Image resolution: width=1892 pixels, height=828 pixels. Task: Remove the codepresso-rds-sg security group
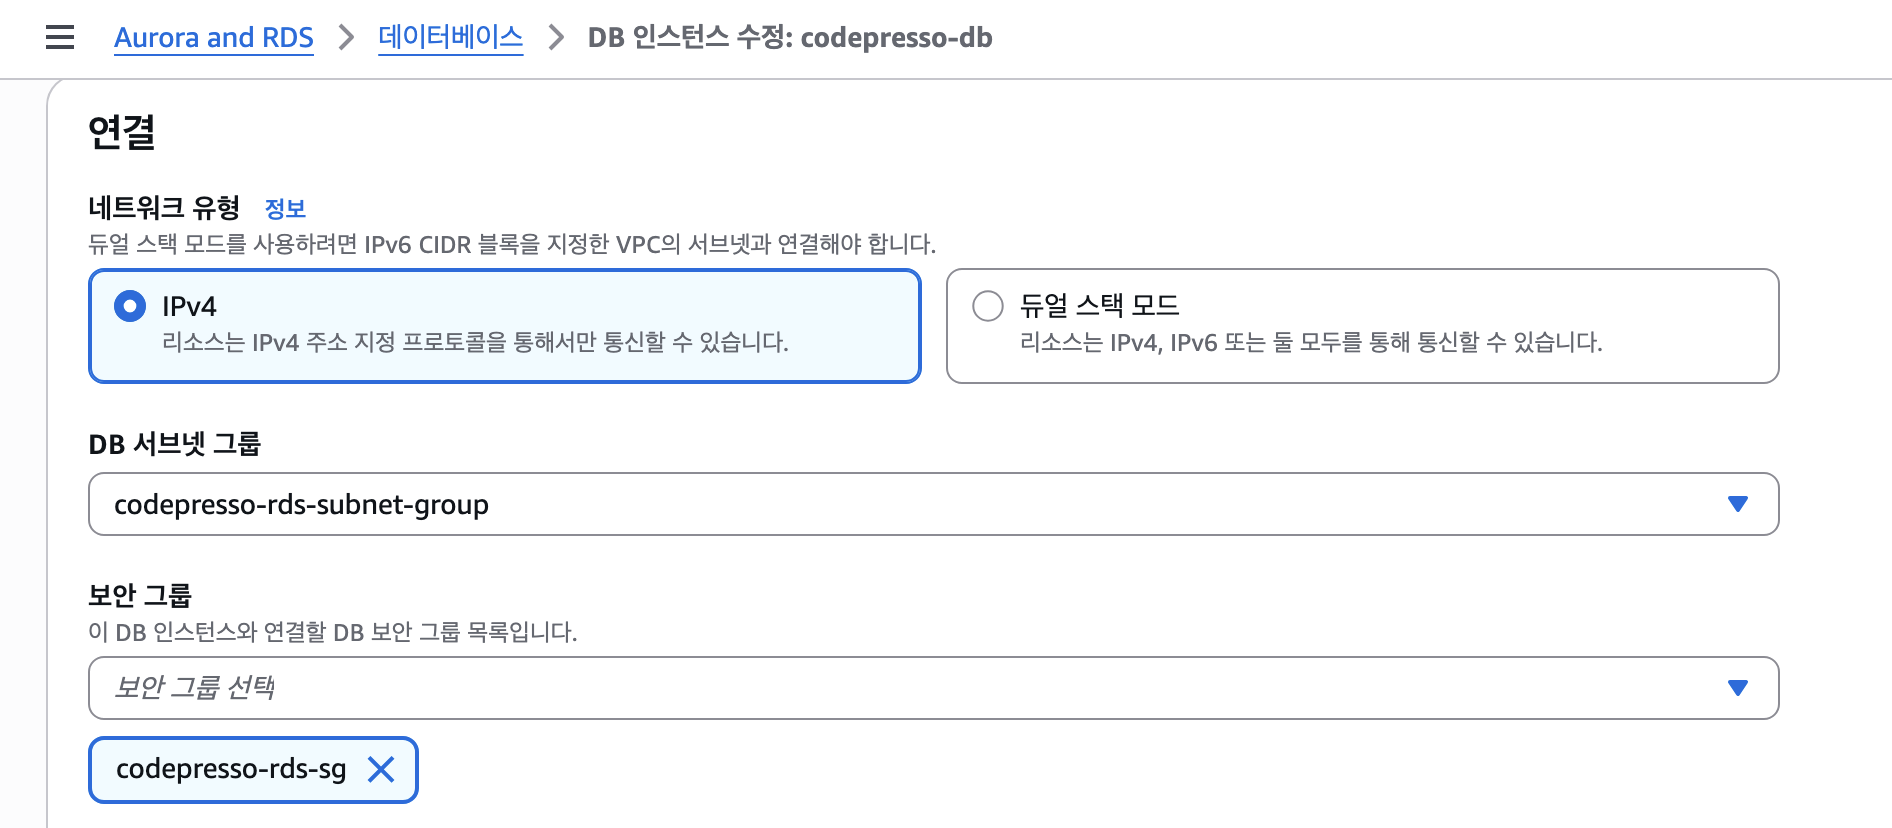(x=381, y=769)
